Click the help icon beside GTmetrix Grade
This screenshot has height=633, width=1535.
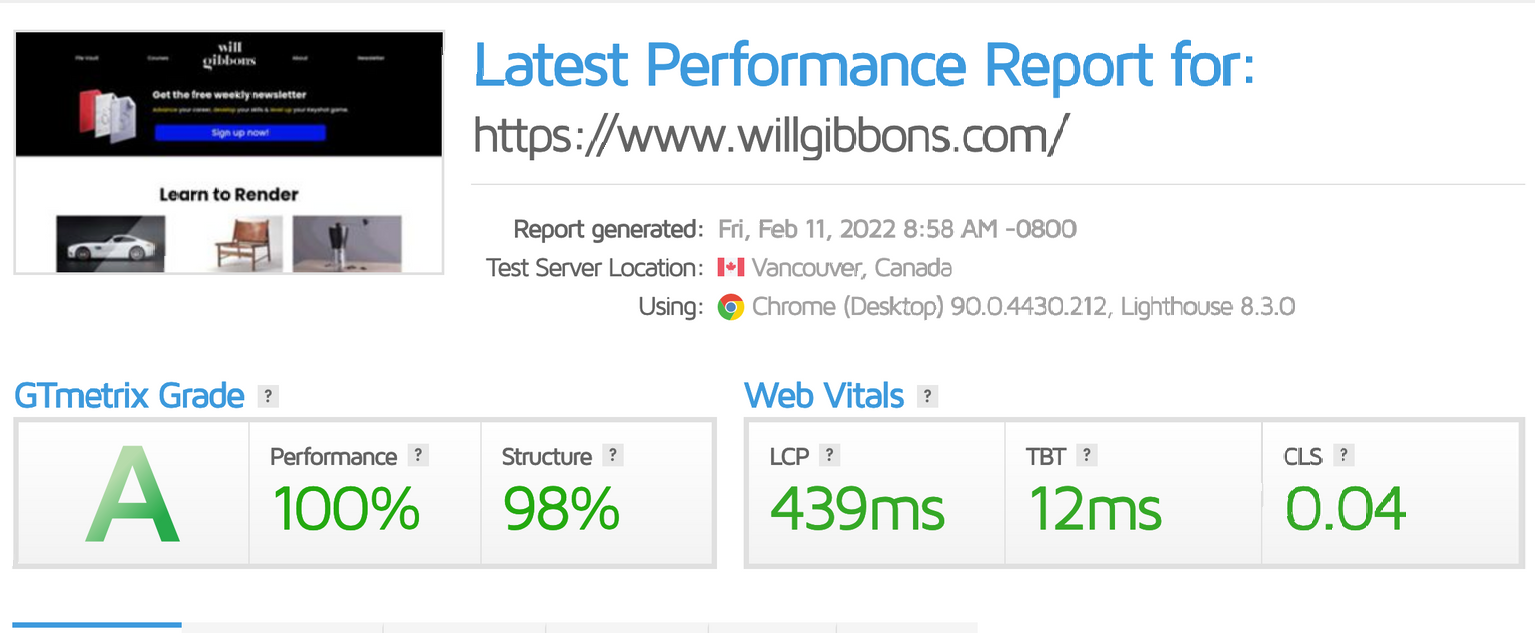pyautogui.click(x=267, y=396)
